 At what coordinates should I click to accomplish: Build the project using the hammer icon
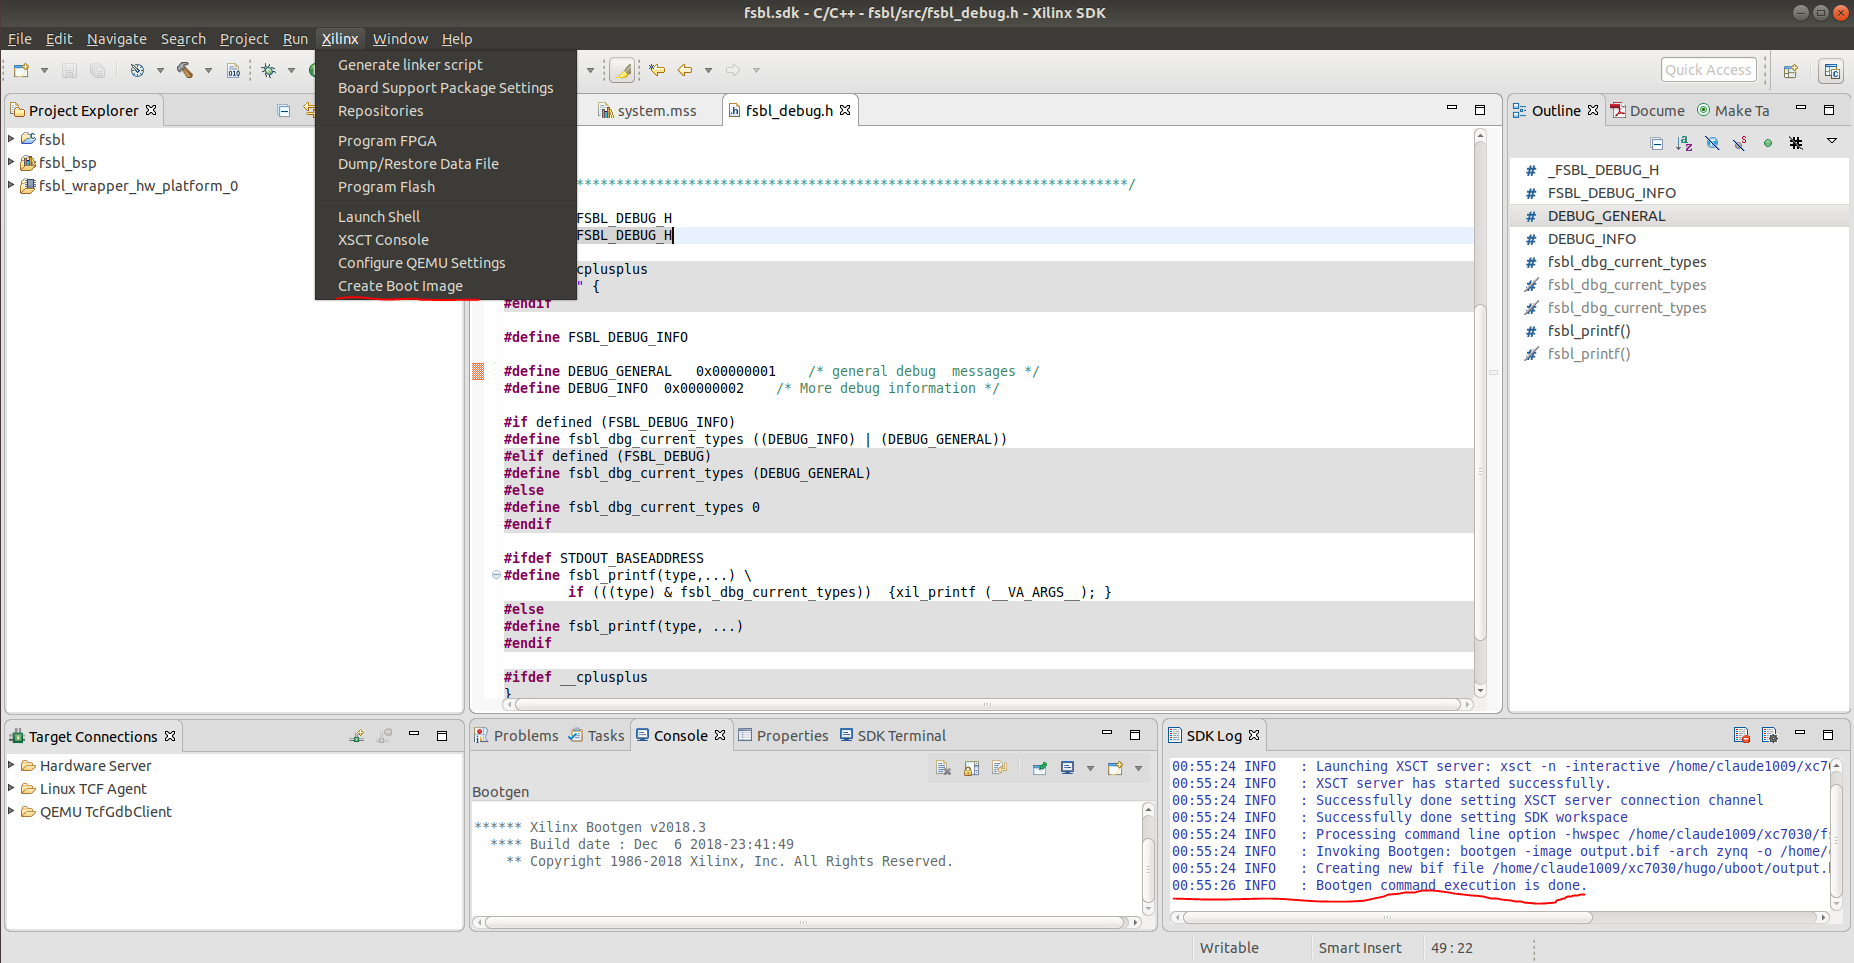click(x=186, y=70)
